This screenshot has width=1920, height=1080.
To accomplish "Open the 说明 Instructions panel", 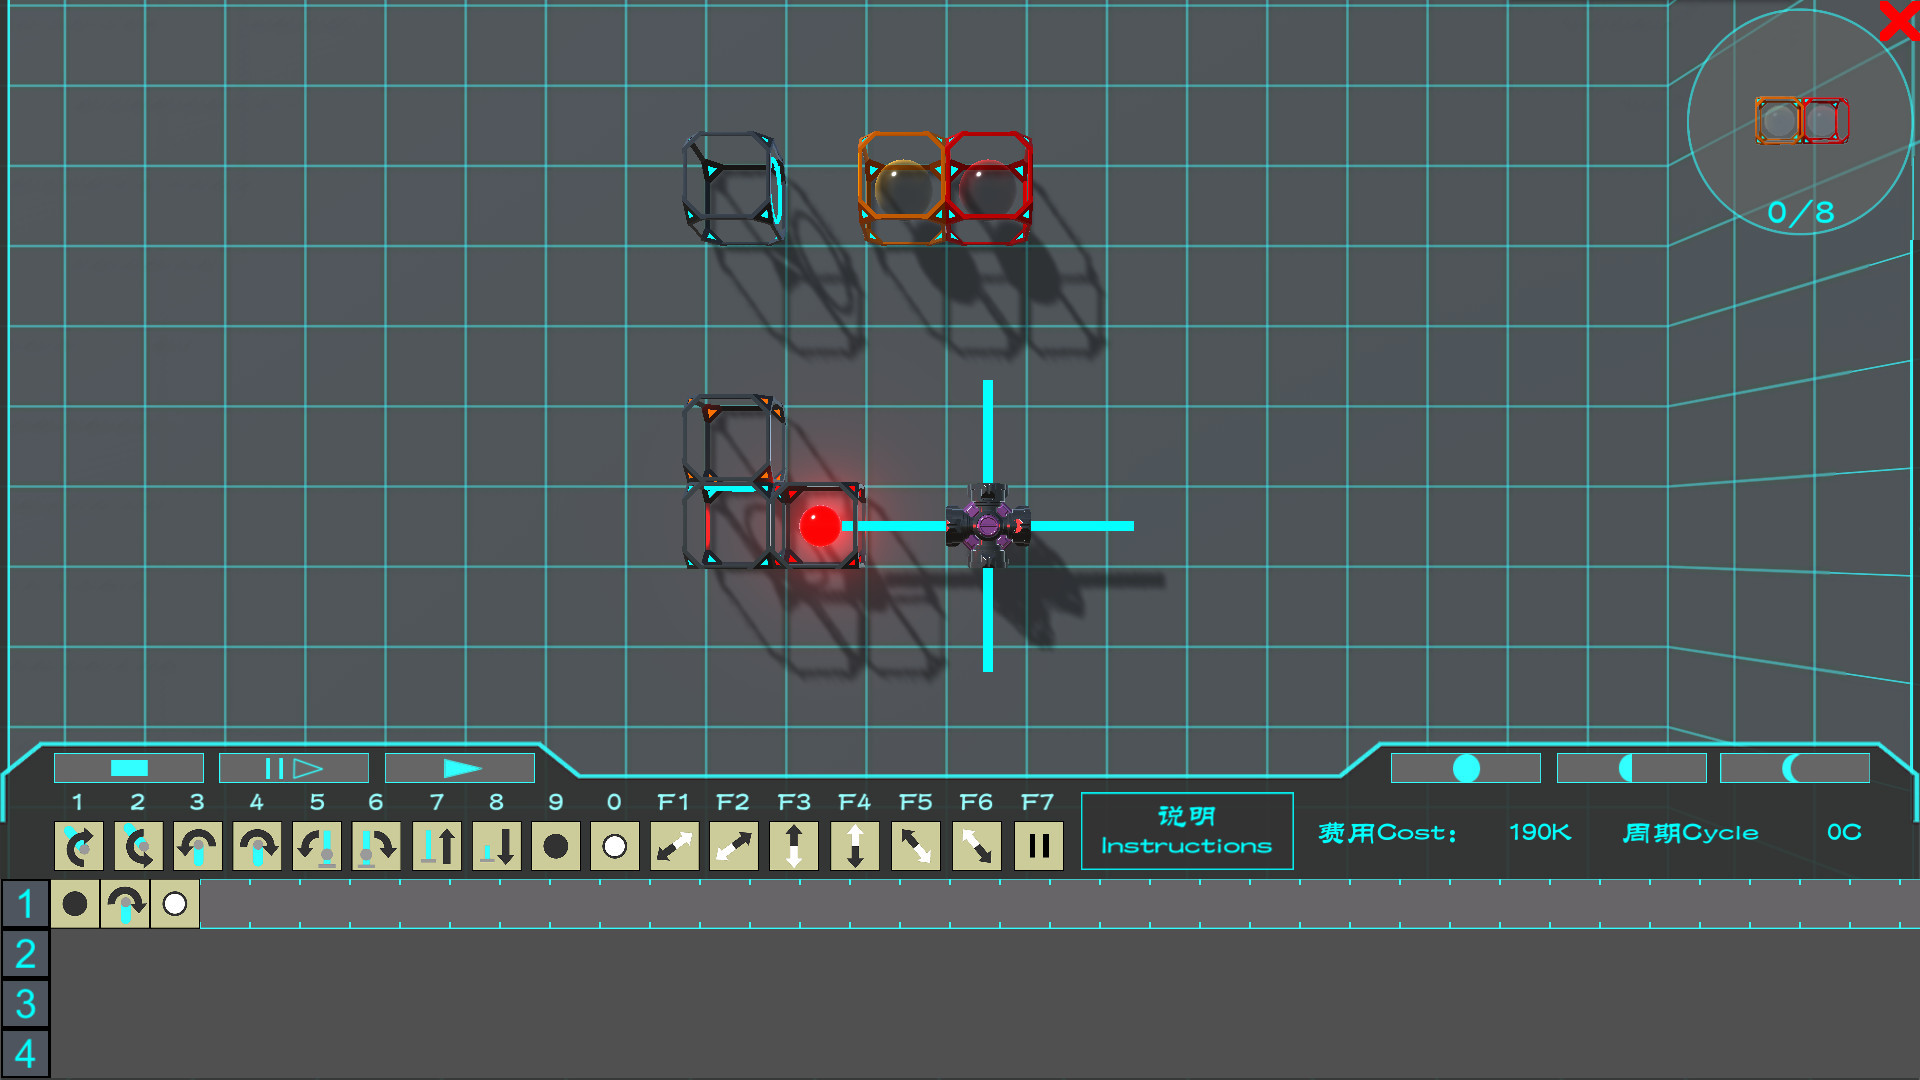I will point(1187,831).
